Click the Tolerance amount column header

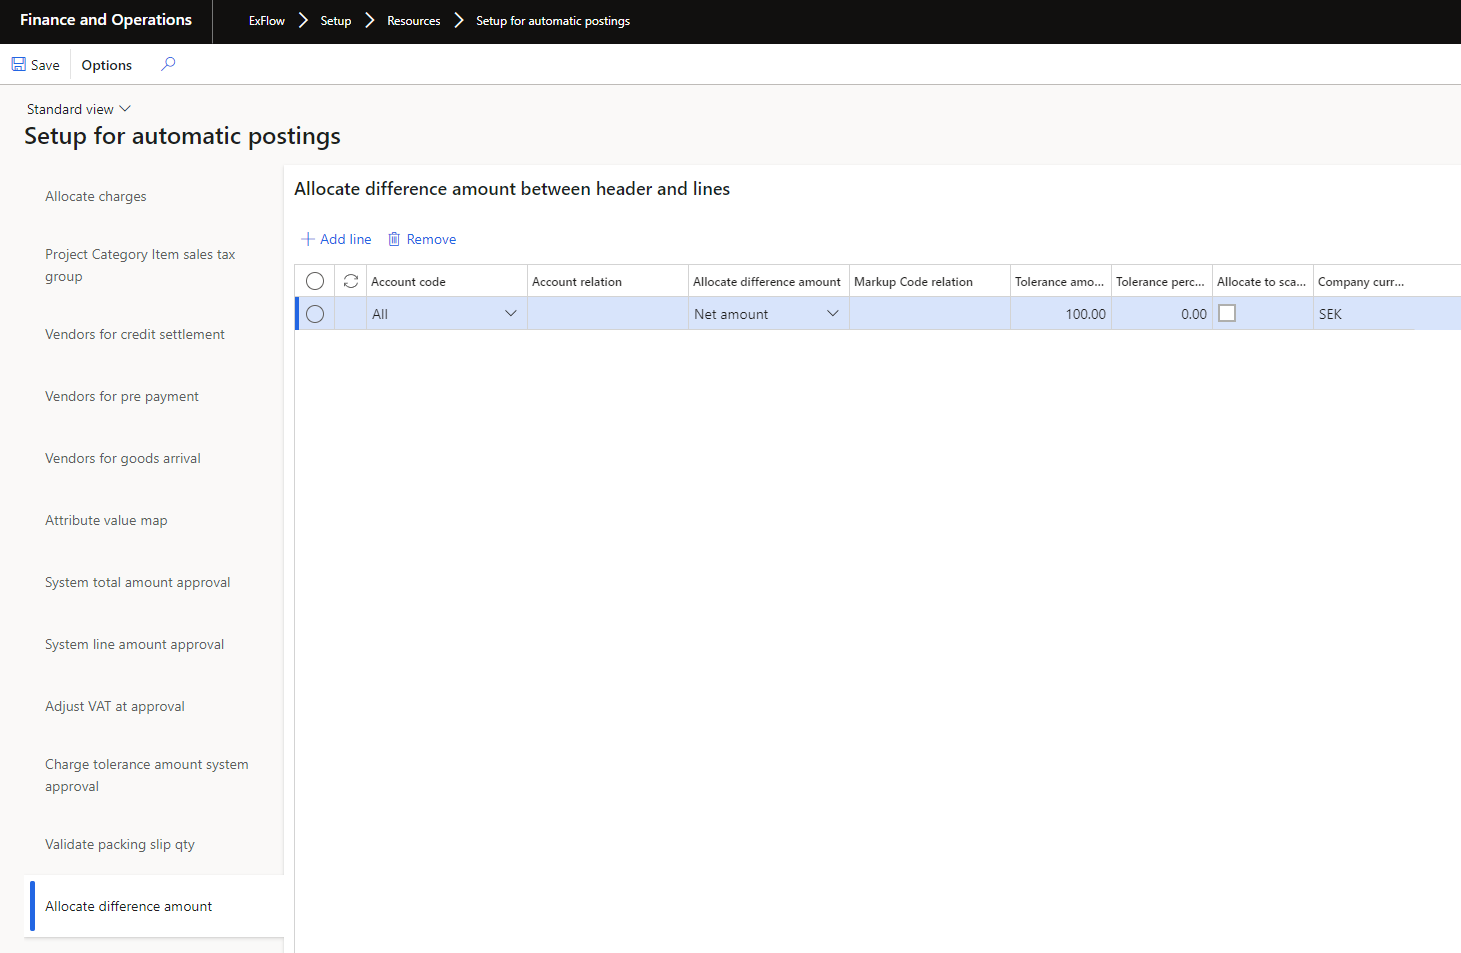pyautogui.click(x=1060, y=281)
